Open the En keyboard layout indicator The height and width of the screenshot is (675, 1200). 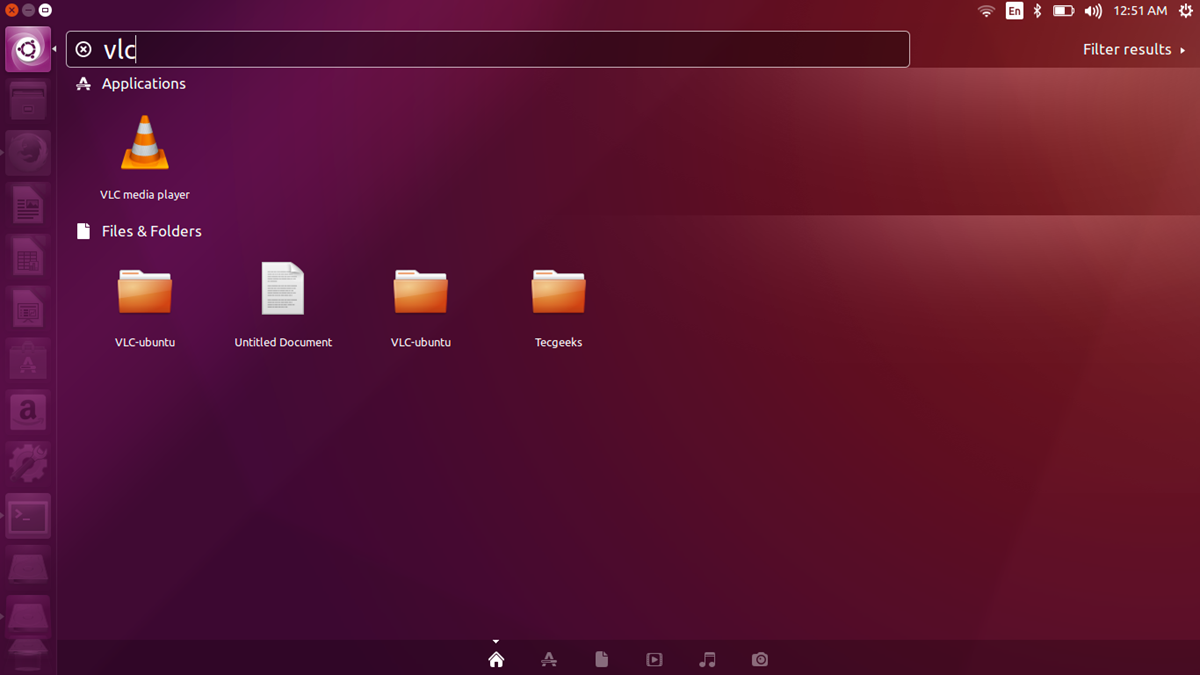pos(1014,11)
